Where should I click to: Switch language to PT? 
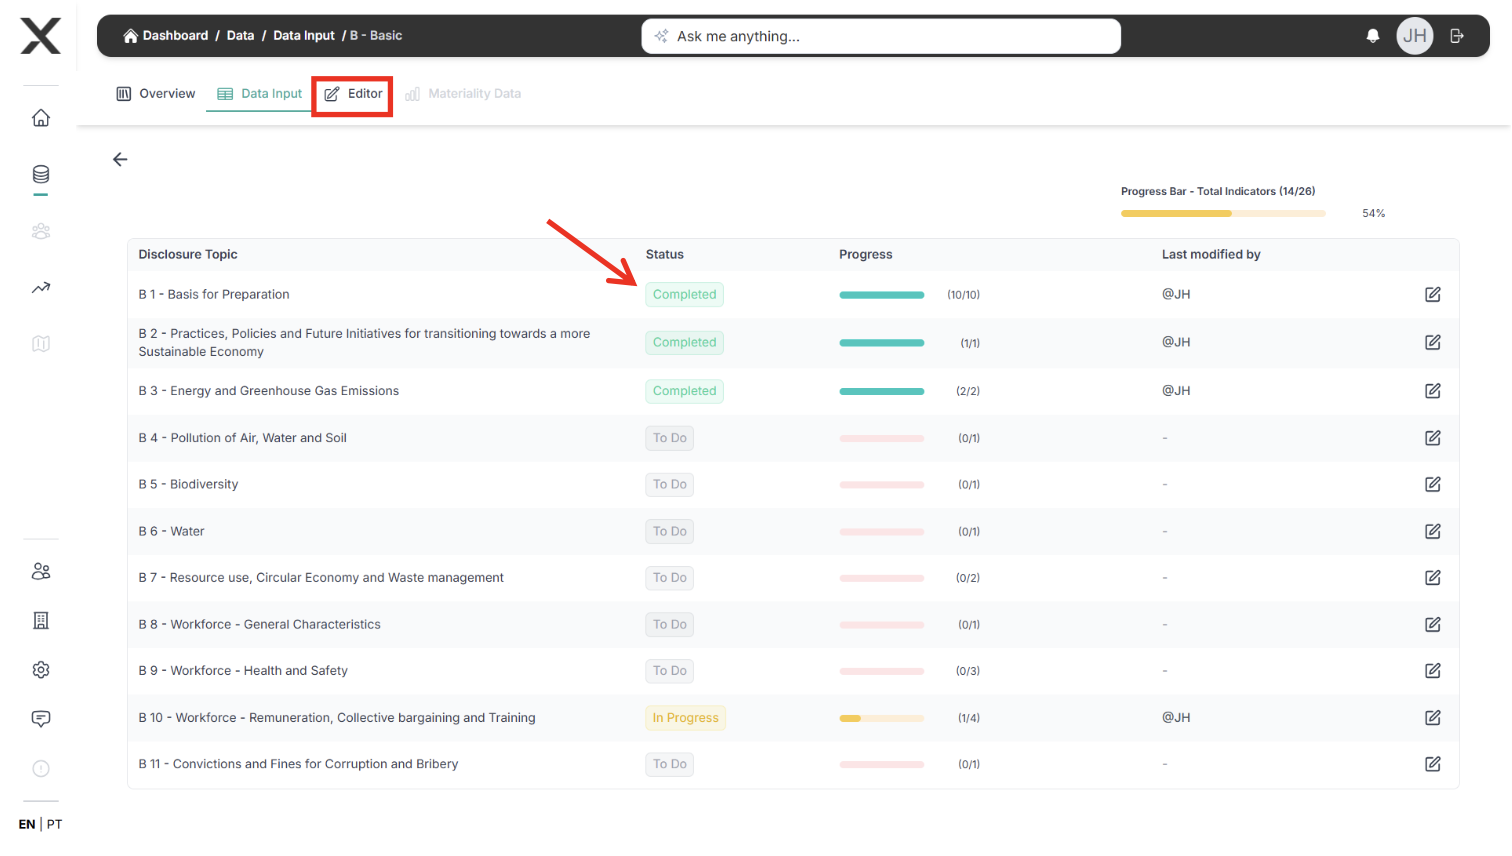[54, 825]
